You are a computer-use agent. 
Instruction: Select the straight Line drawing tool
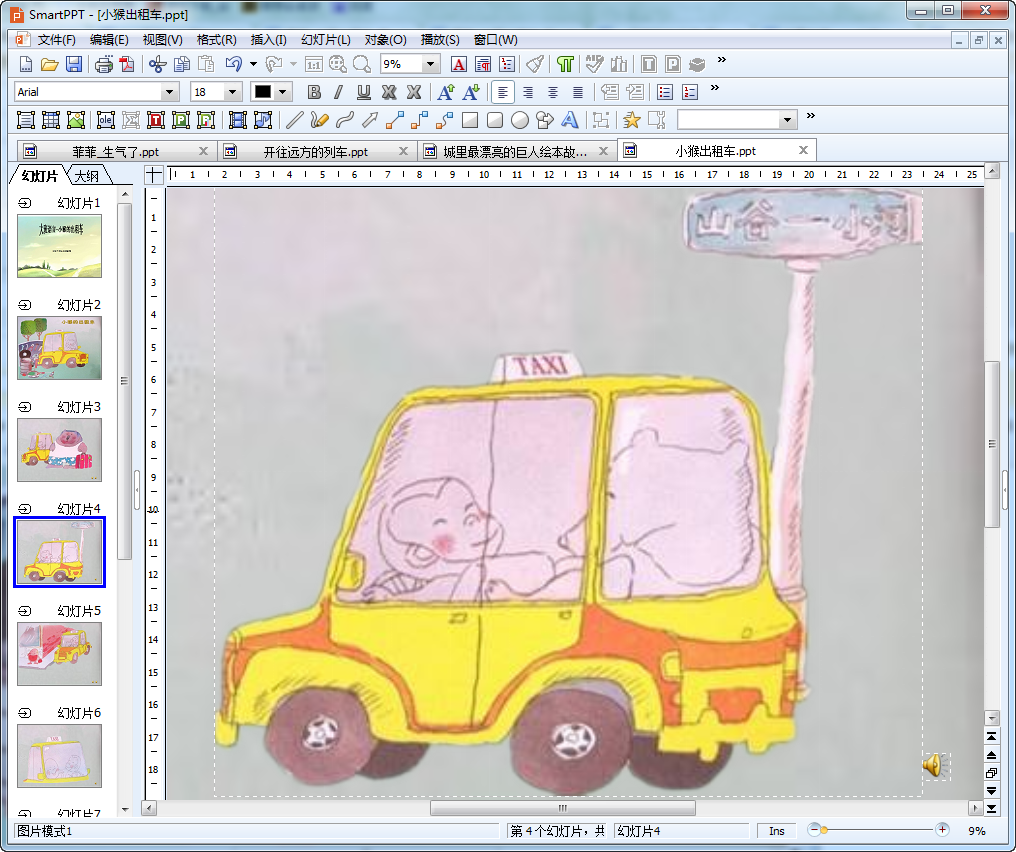(x=294, y=120)
